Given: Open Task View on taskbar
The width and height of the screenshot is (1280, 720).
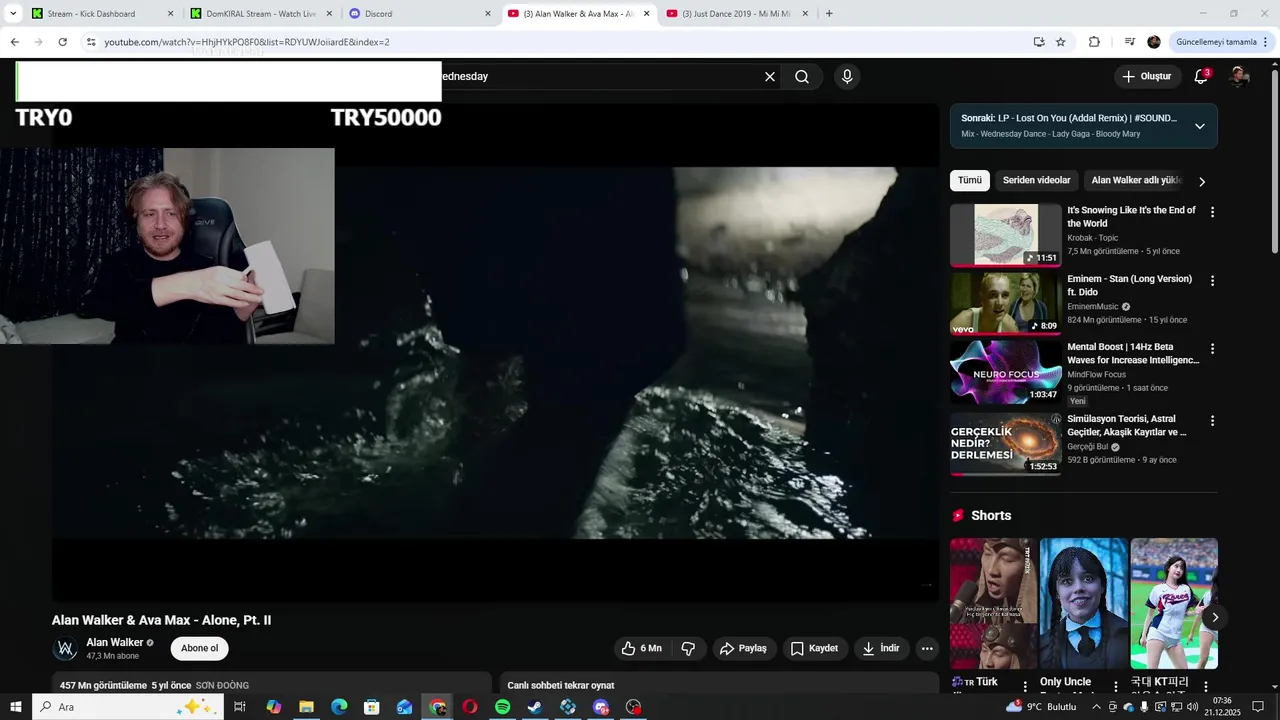Looking at the screenshot, I should (x=240, y=707).
